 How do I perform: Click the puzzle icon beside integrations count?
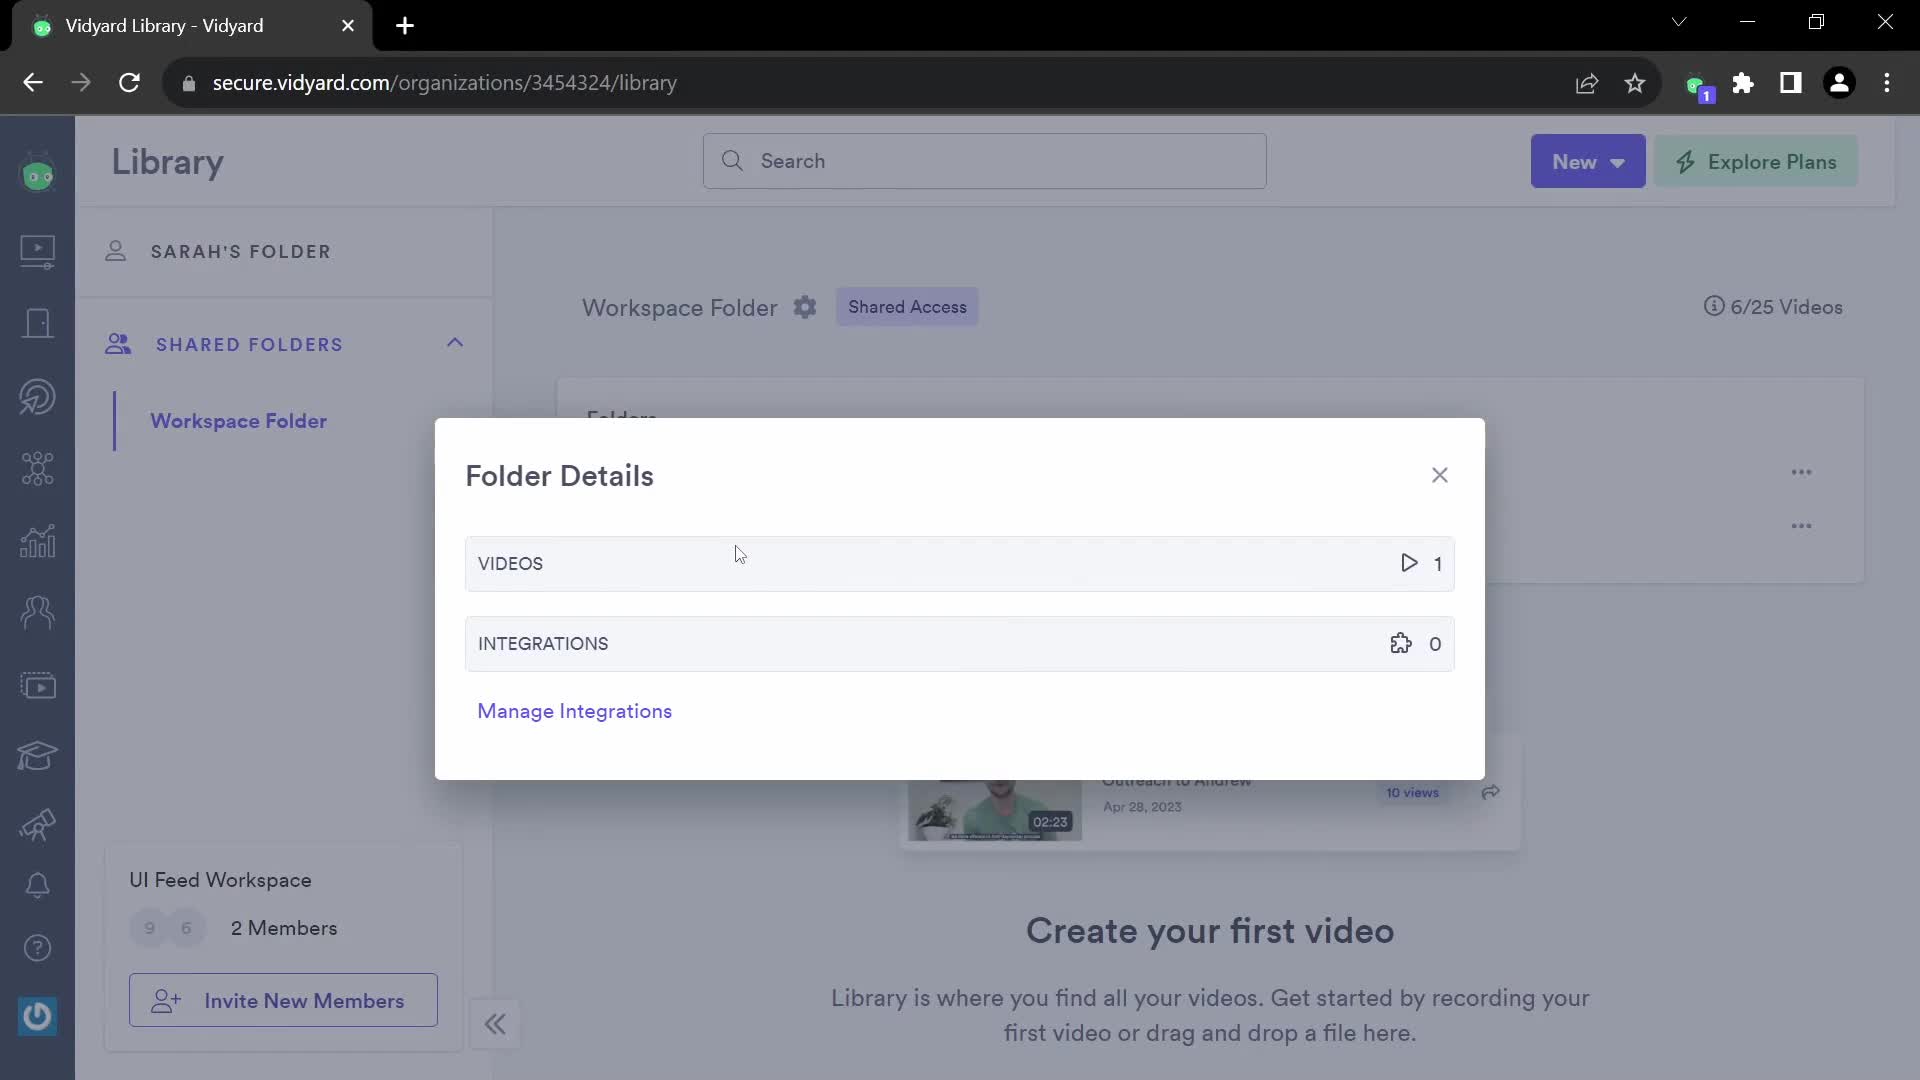tap(1401, 643)
